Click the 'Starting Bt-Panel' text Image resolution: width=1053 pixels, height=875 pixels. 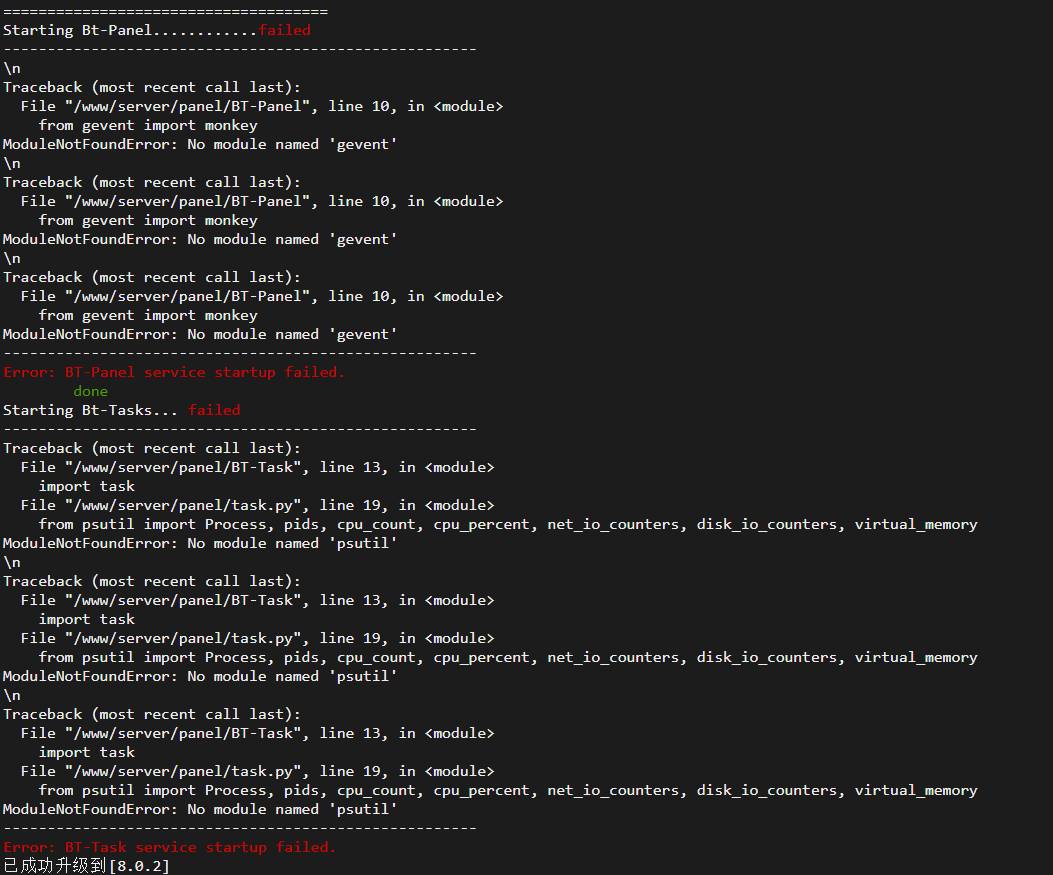(78, 30)
